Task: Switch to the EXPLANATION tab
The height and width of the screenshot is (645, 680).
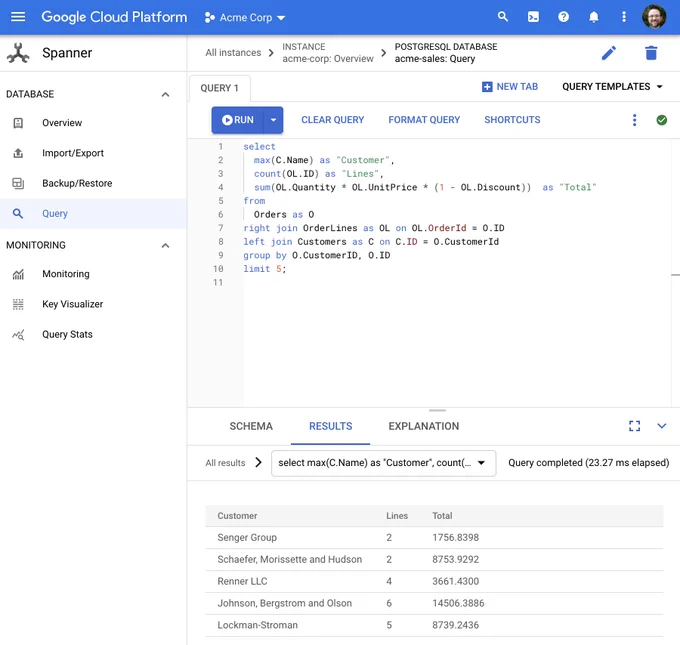Action: point(424,426)
